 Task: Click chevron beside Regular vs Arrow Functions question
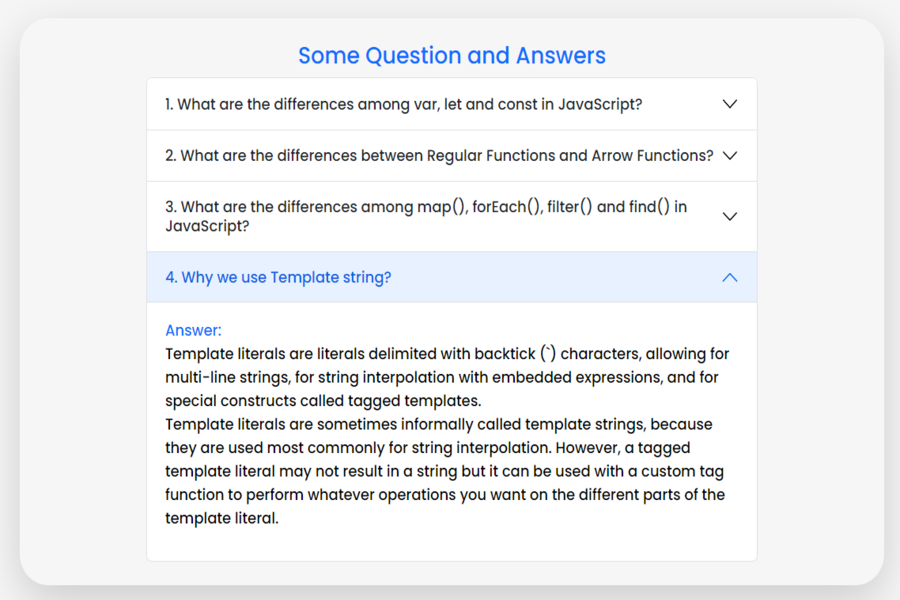(x=729, y=156)
